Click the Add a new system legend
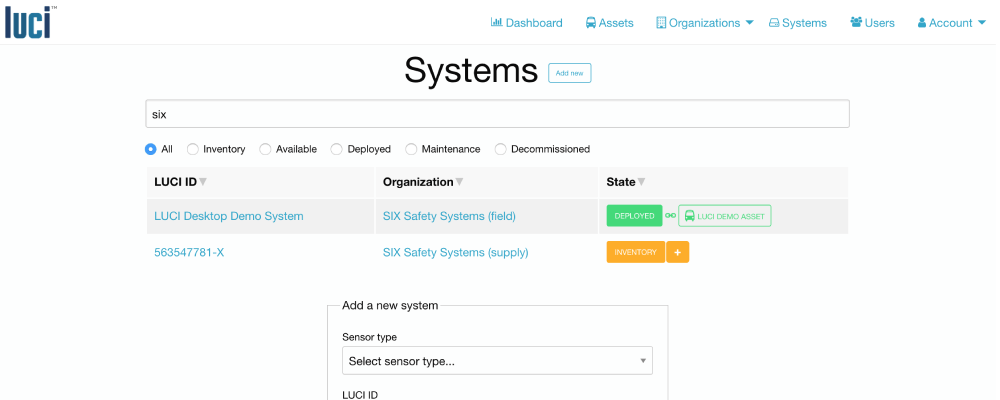 click(390, 306)
